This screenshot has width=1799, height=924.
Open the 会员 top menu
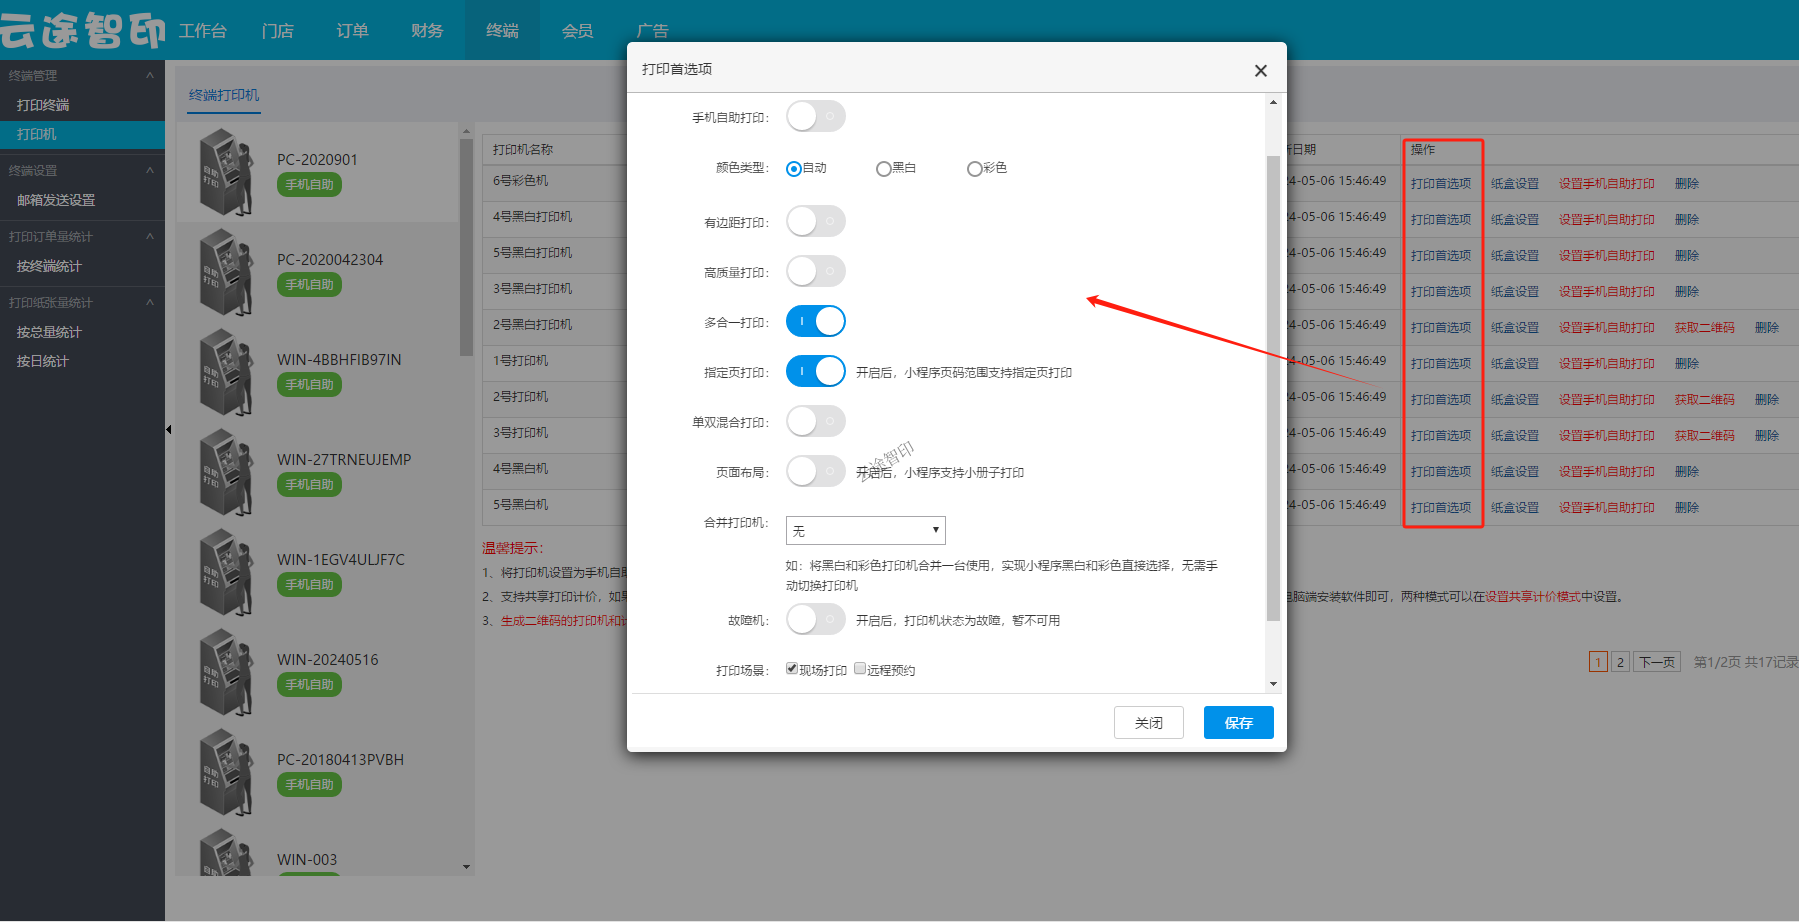coord(577,31)
